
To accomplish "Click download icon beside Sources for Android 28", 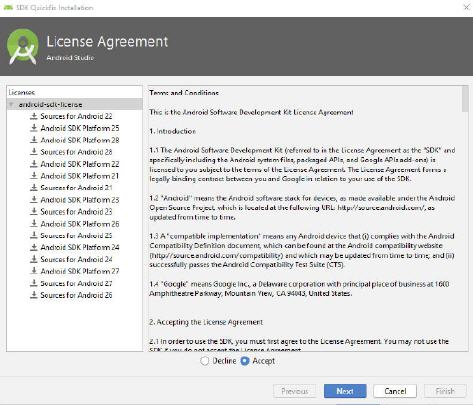I will (34, 152).
